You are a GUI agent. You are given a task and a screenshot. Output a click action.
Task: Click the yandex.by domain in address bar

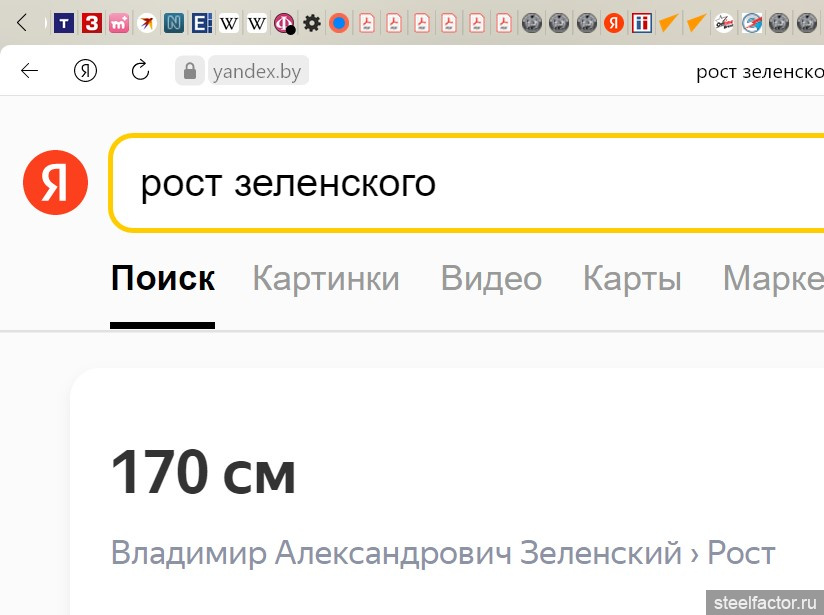(x=258, y=71)
